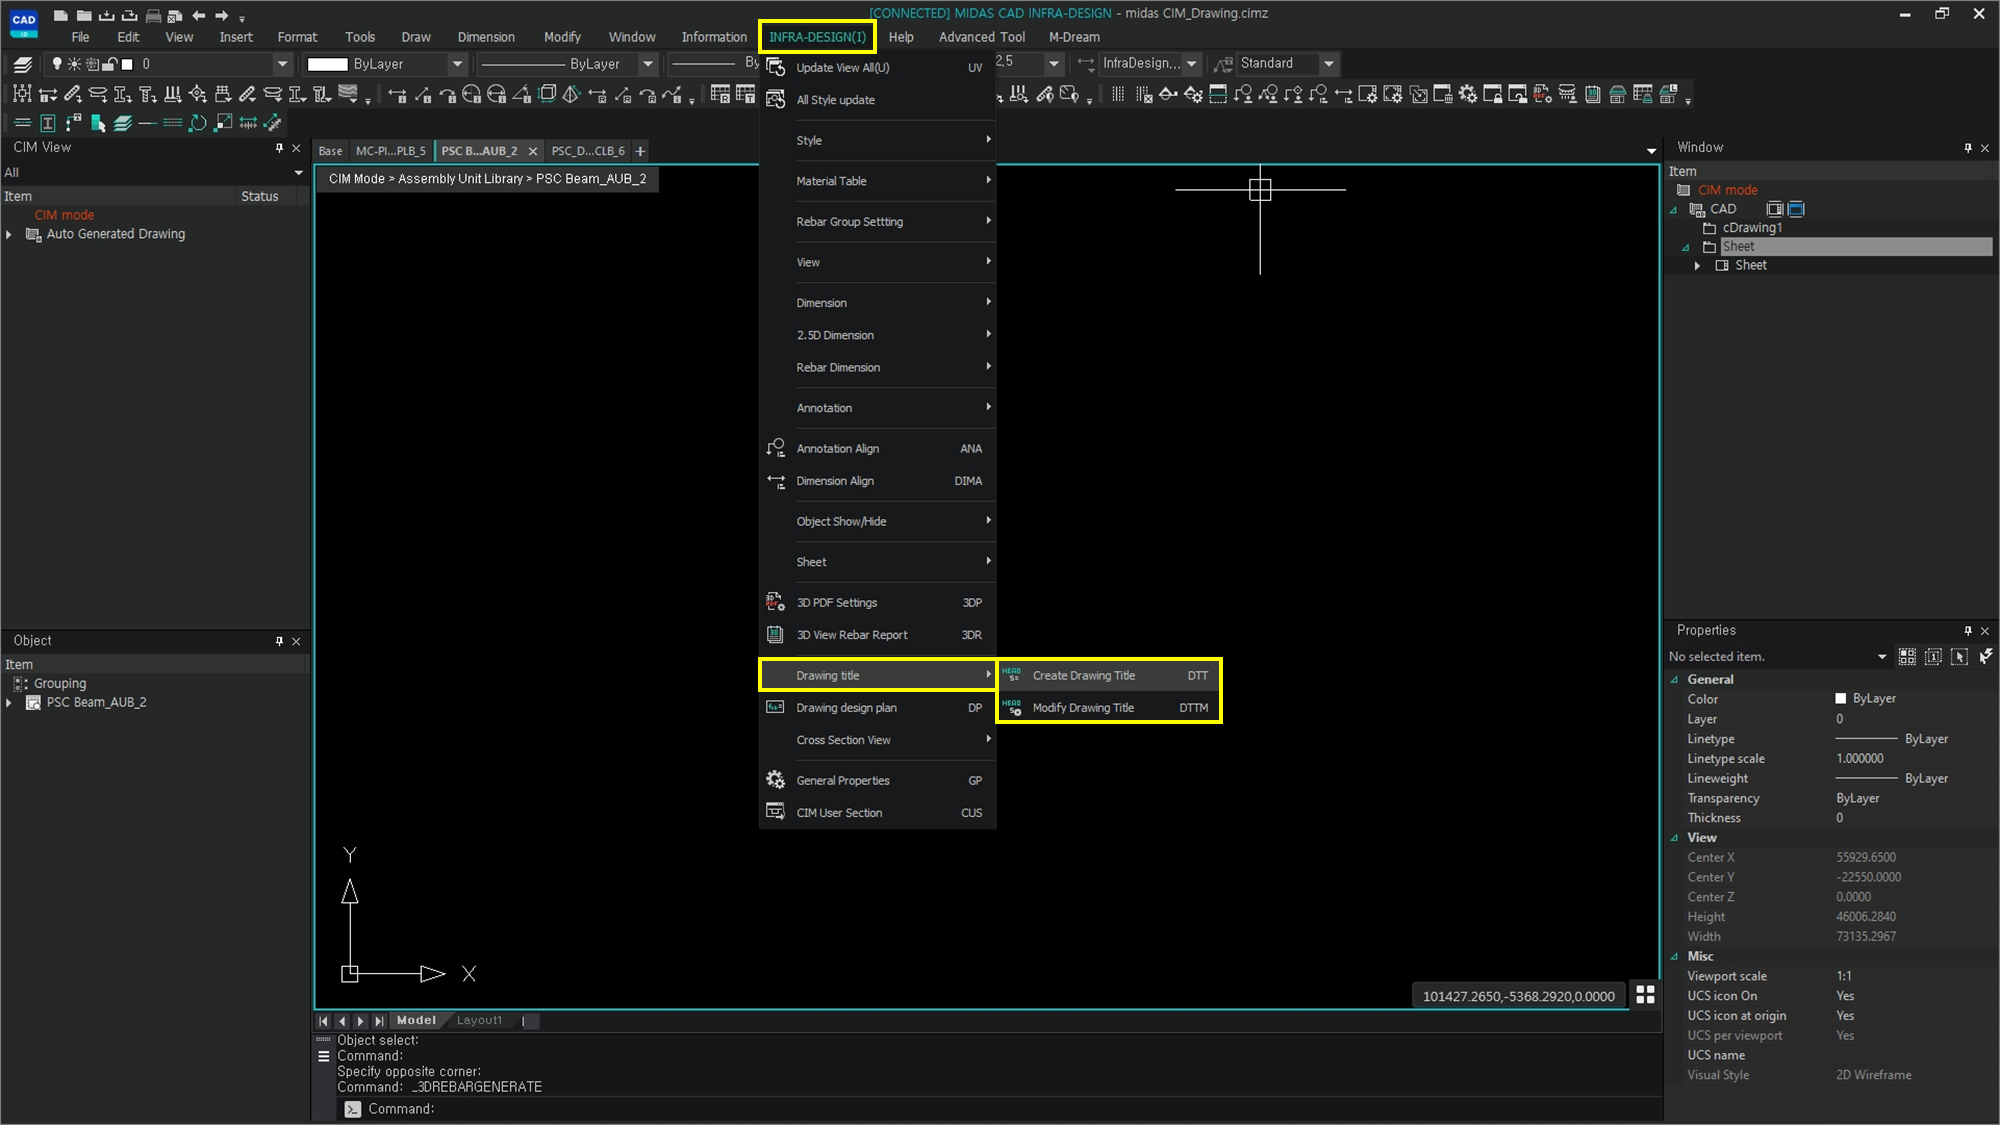Pin the CIM View panel
2000x1125 pixels.
click(279, 148)
